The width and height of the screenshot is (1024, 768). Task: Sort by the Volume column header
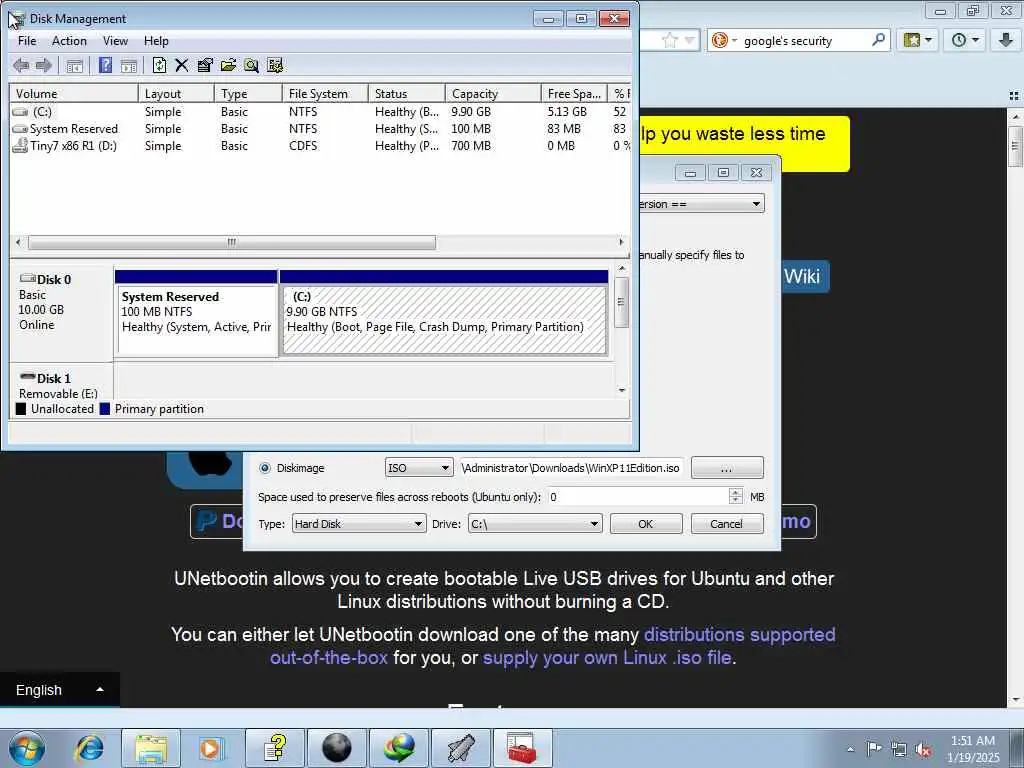[74, 93]
